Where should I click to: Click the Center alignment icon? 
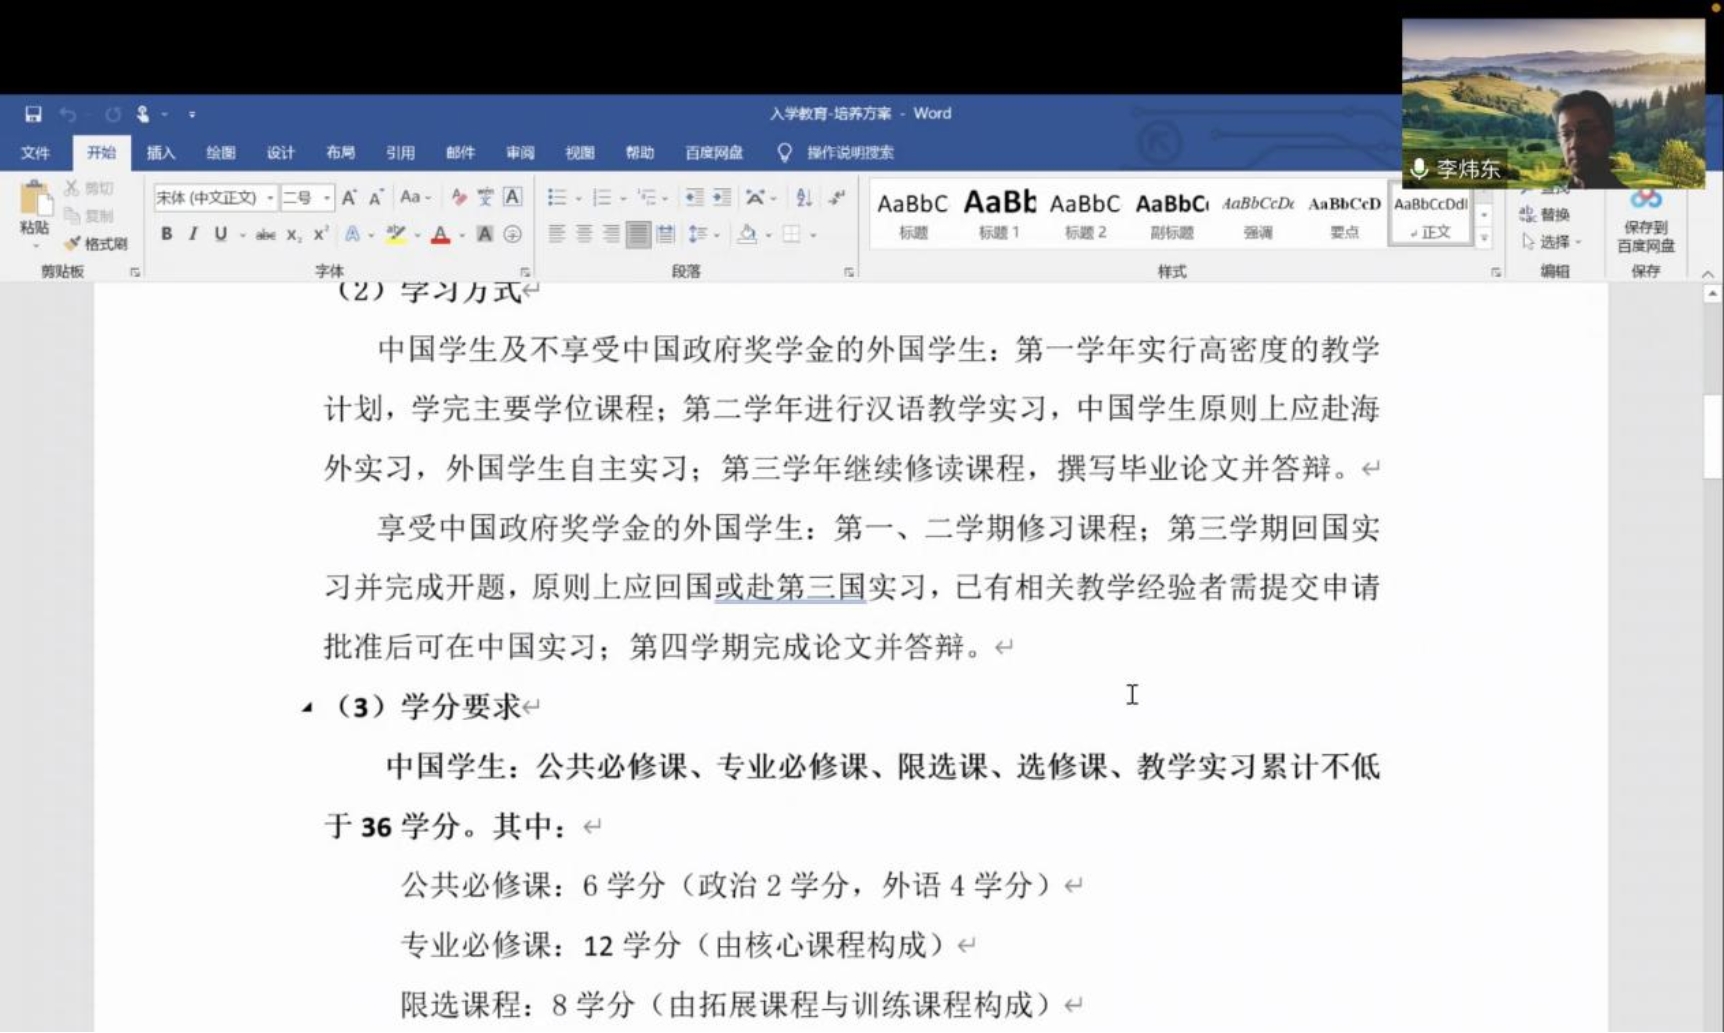coord(584,234)
